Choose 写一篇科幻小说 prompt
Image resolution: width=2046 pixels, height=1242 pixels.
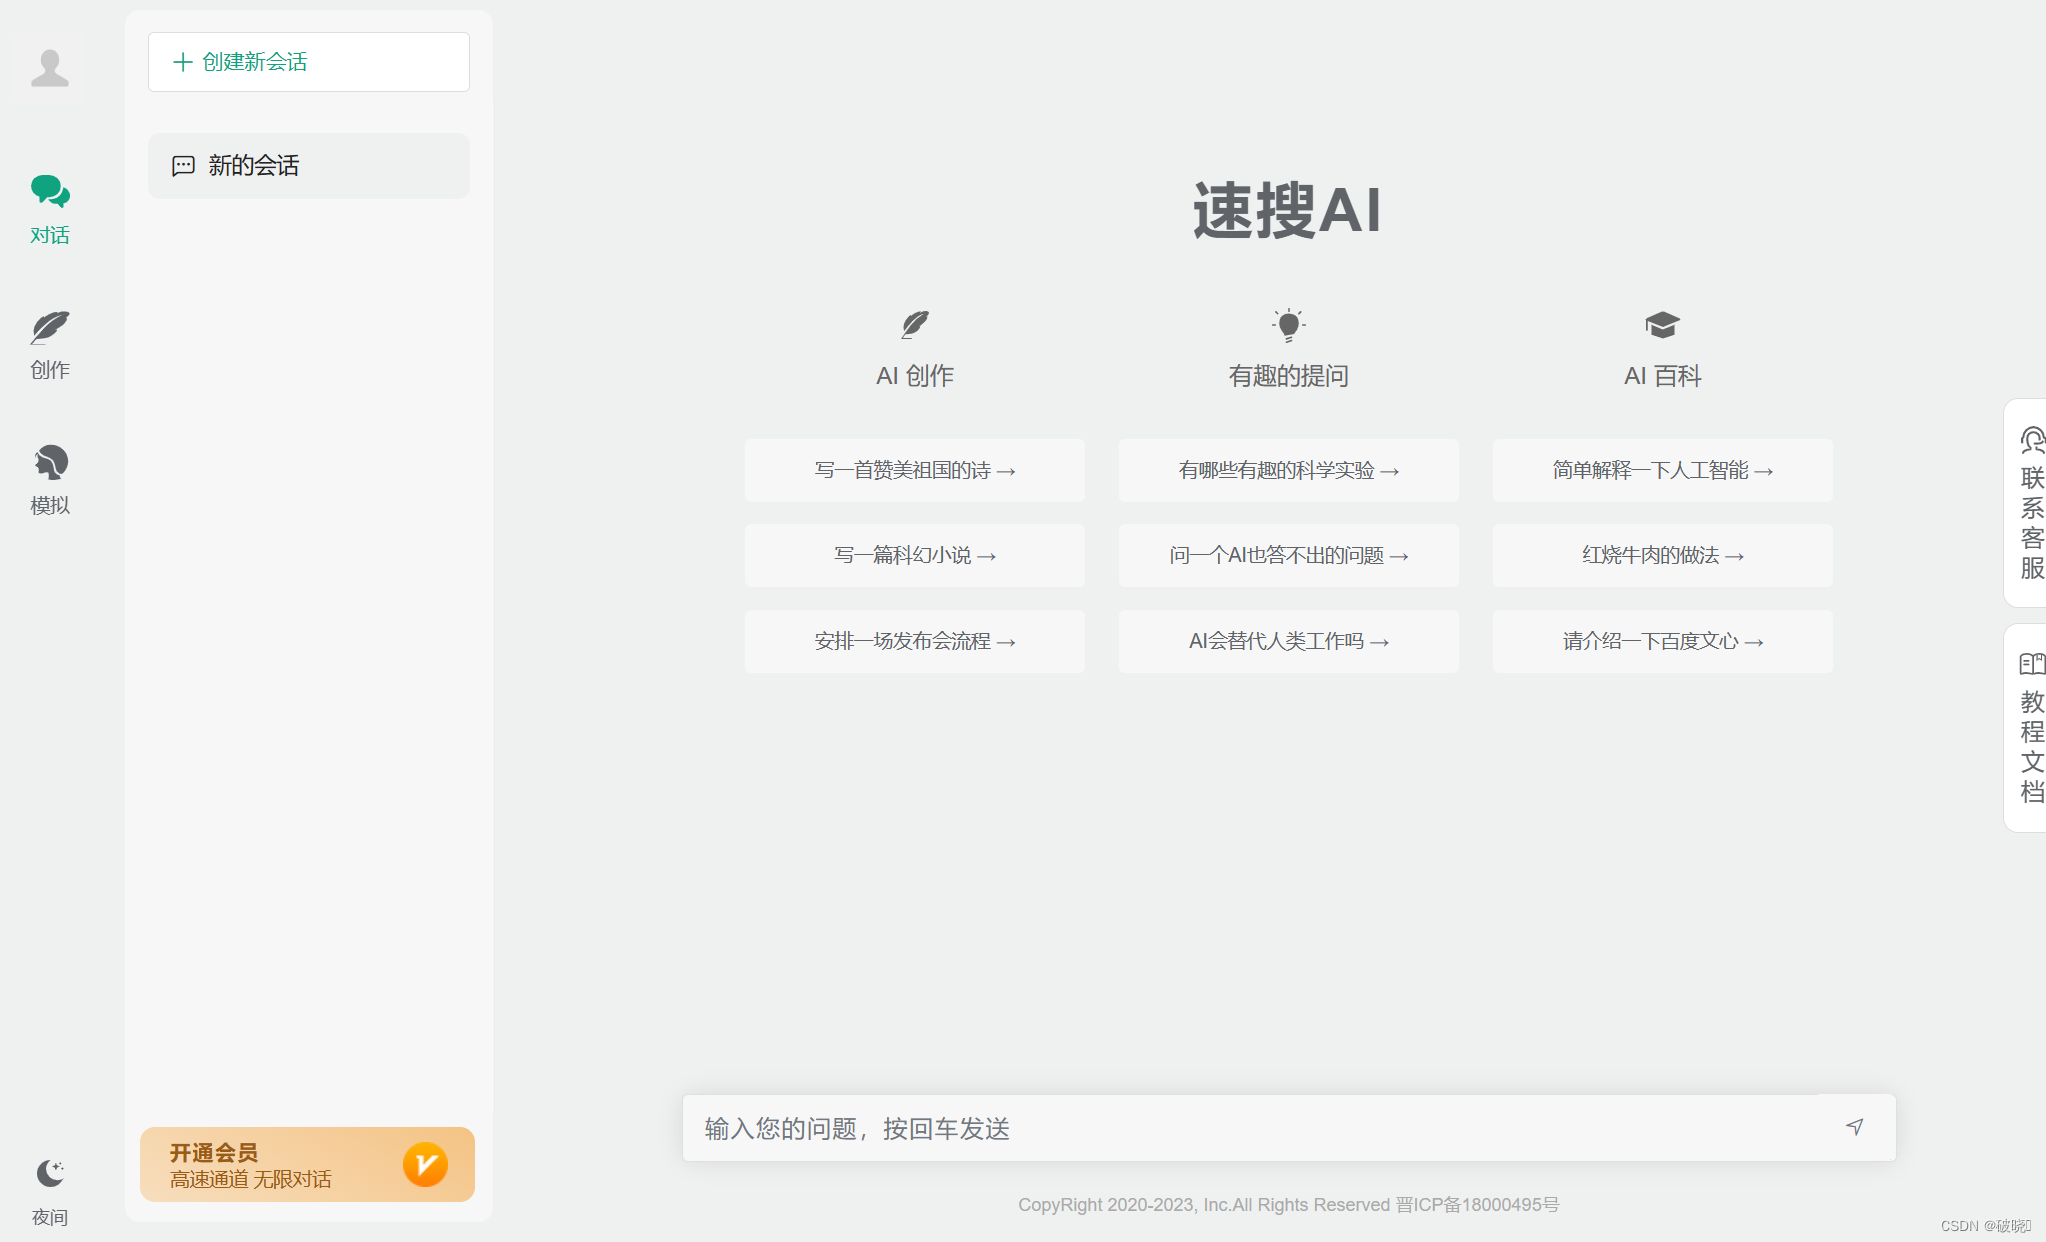click(x=914, y=555)
